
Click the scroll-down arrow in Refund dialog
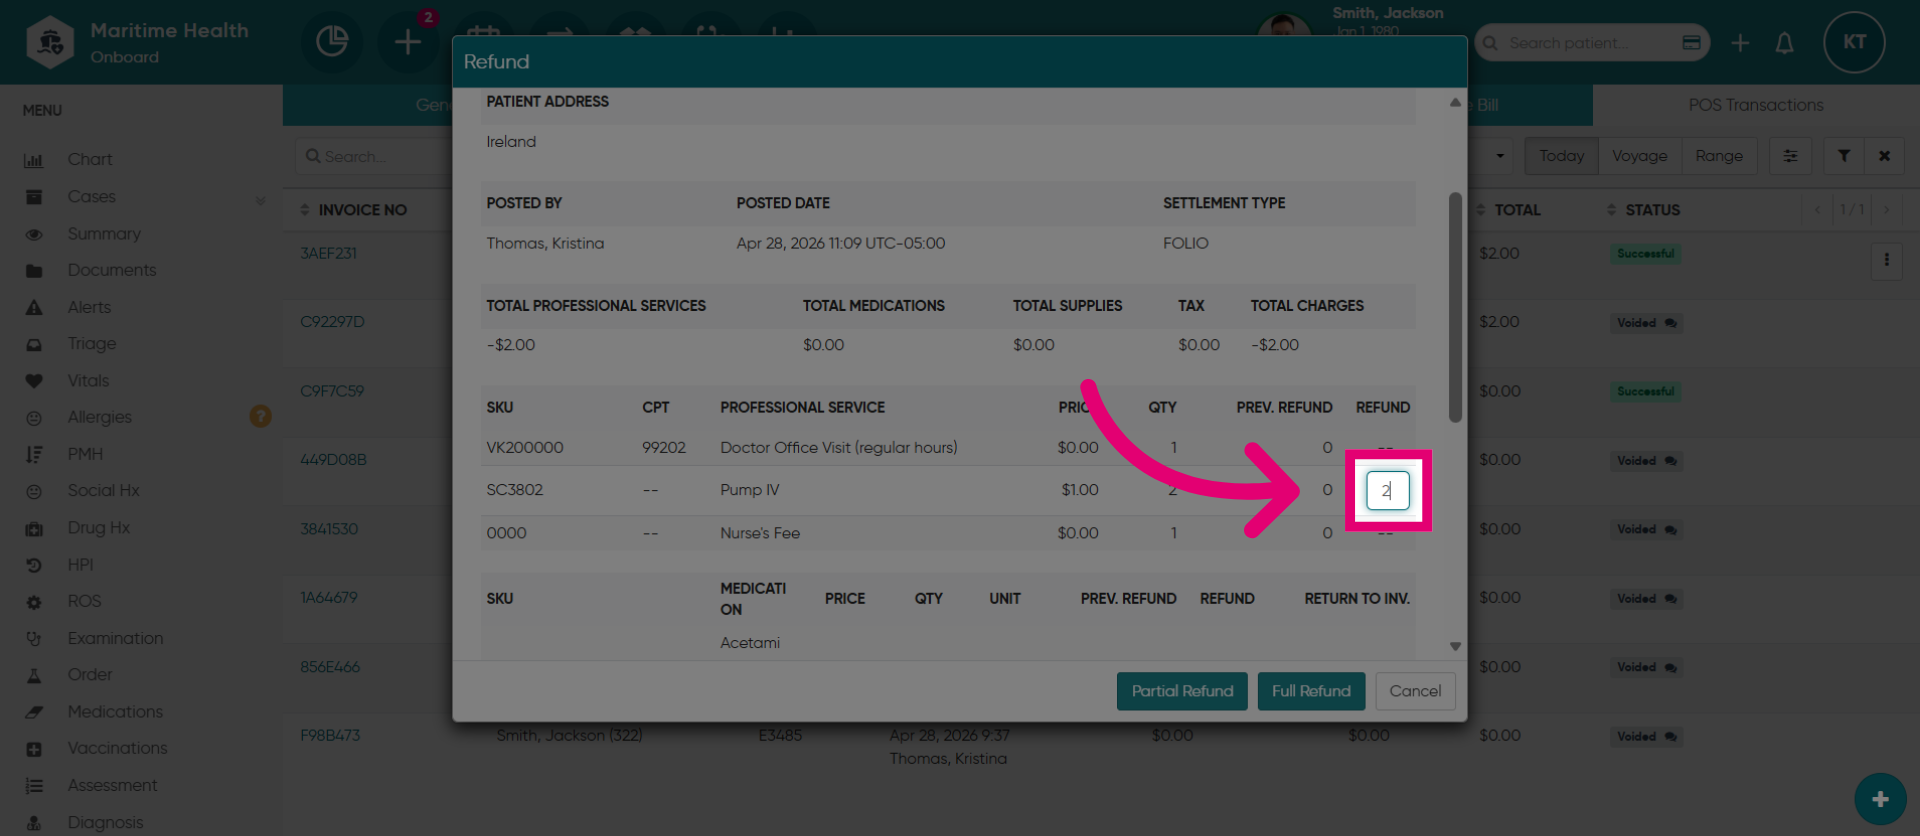1455,646
